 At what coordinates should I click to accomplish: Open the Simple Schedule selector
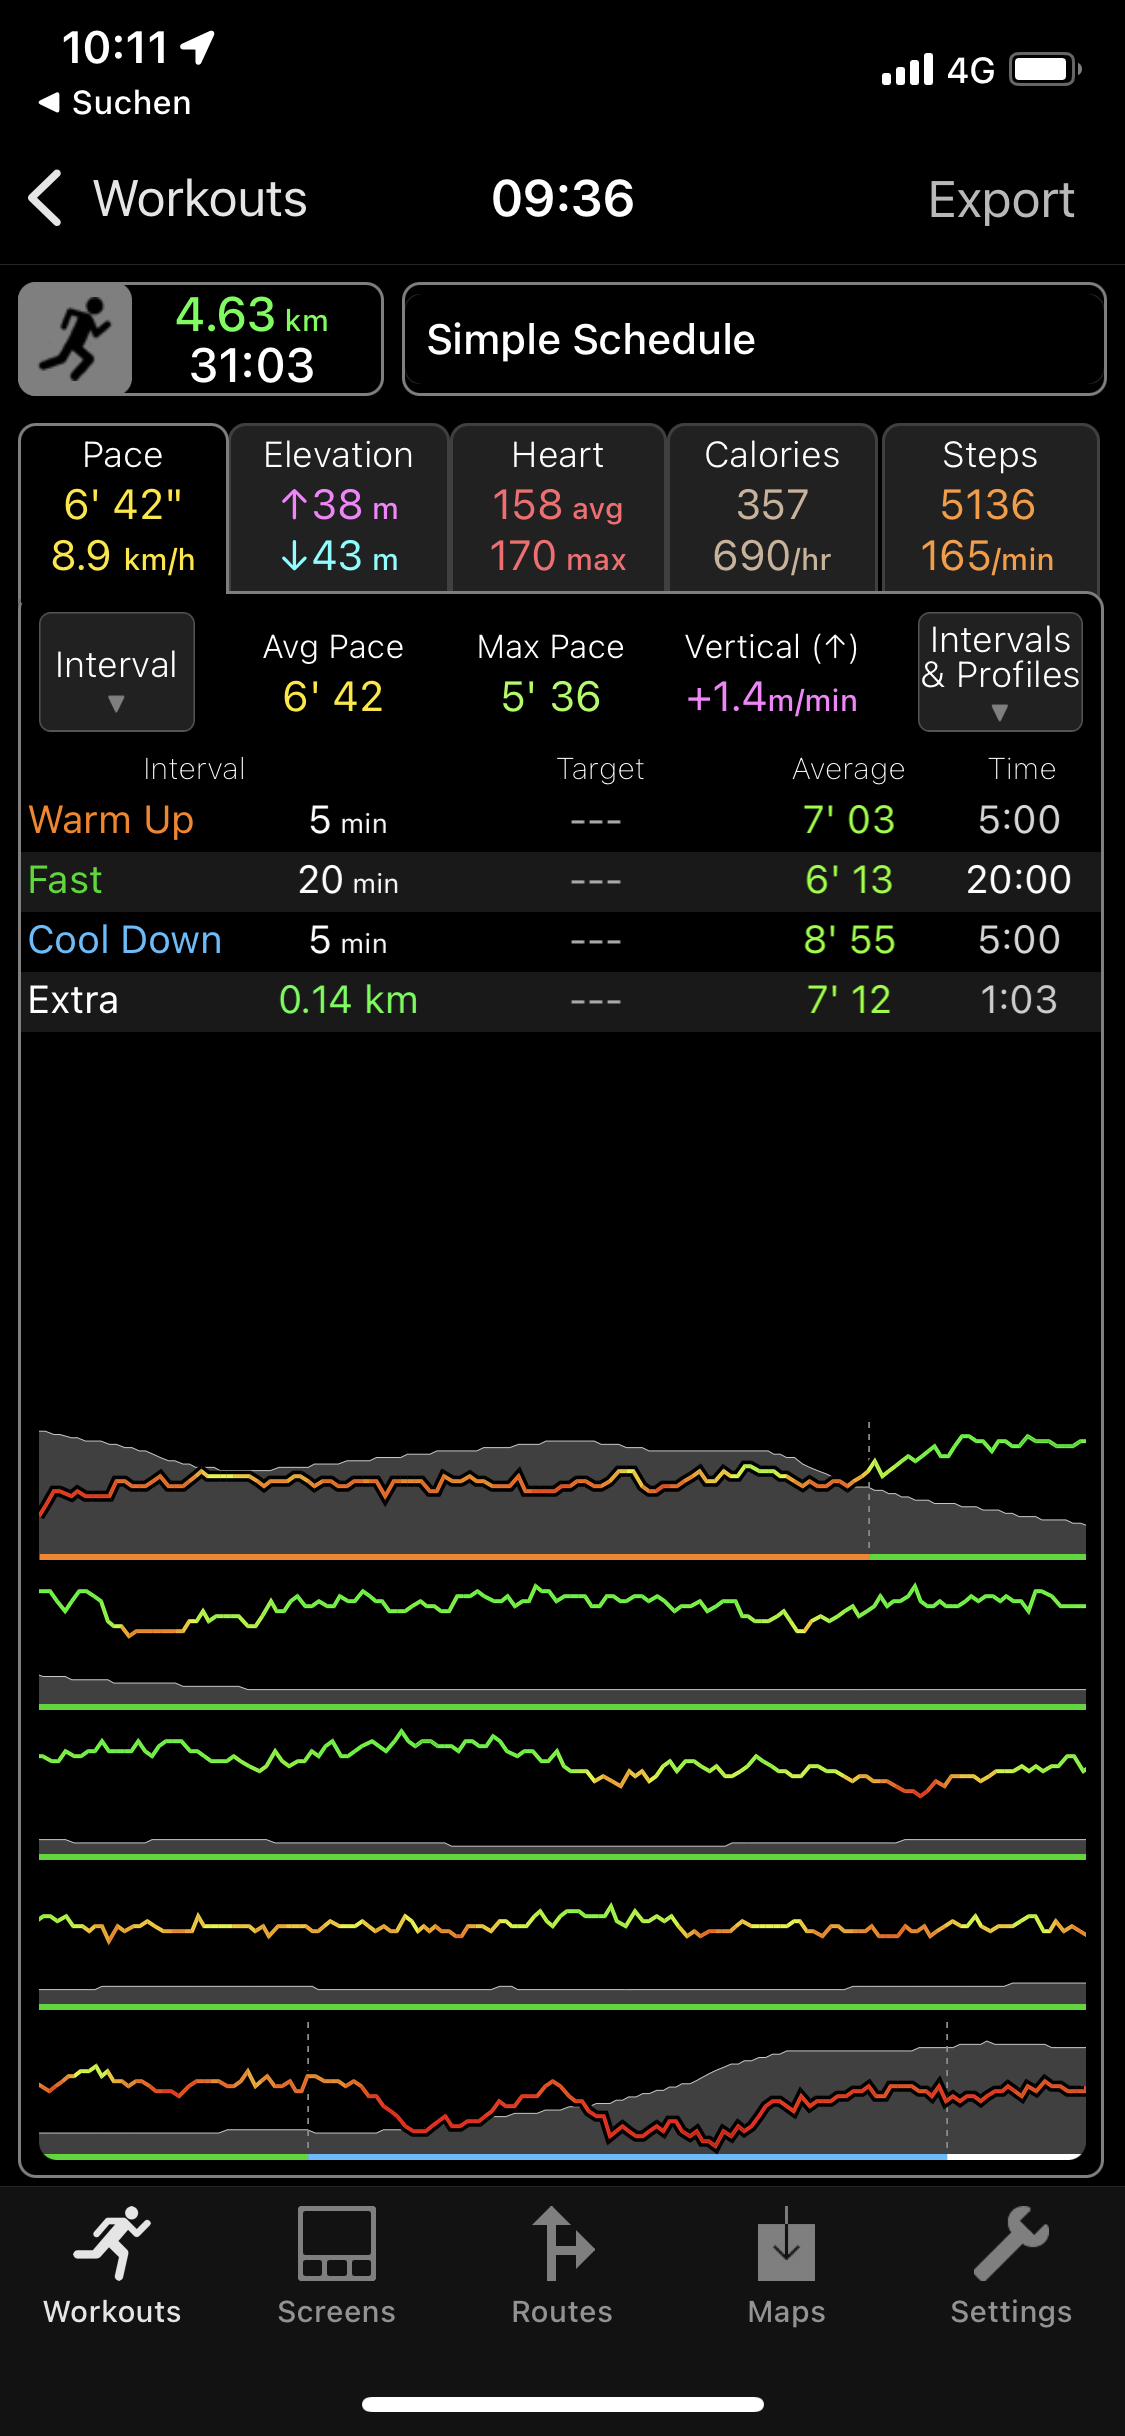point(754,339)
